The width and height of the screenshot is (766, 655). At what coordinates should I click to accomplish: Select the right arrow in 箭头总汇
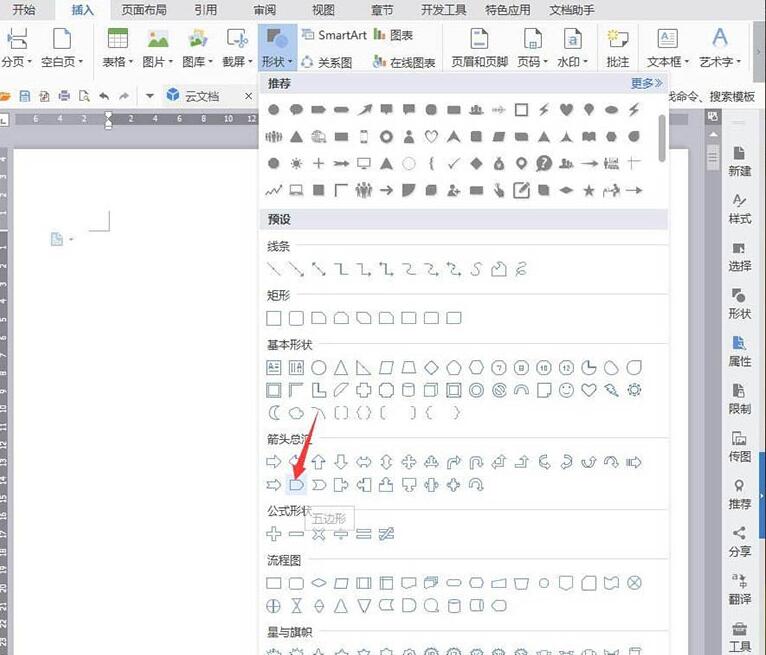coord(274,462)
